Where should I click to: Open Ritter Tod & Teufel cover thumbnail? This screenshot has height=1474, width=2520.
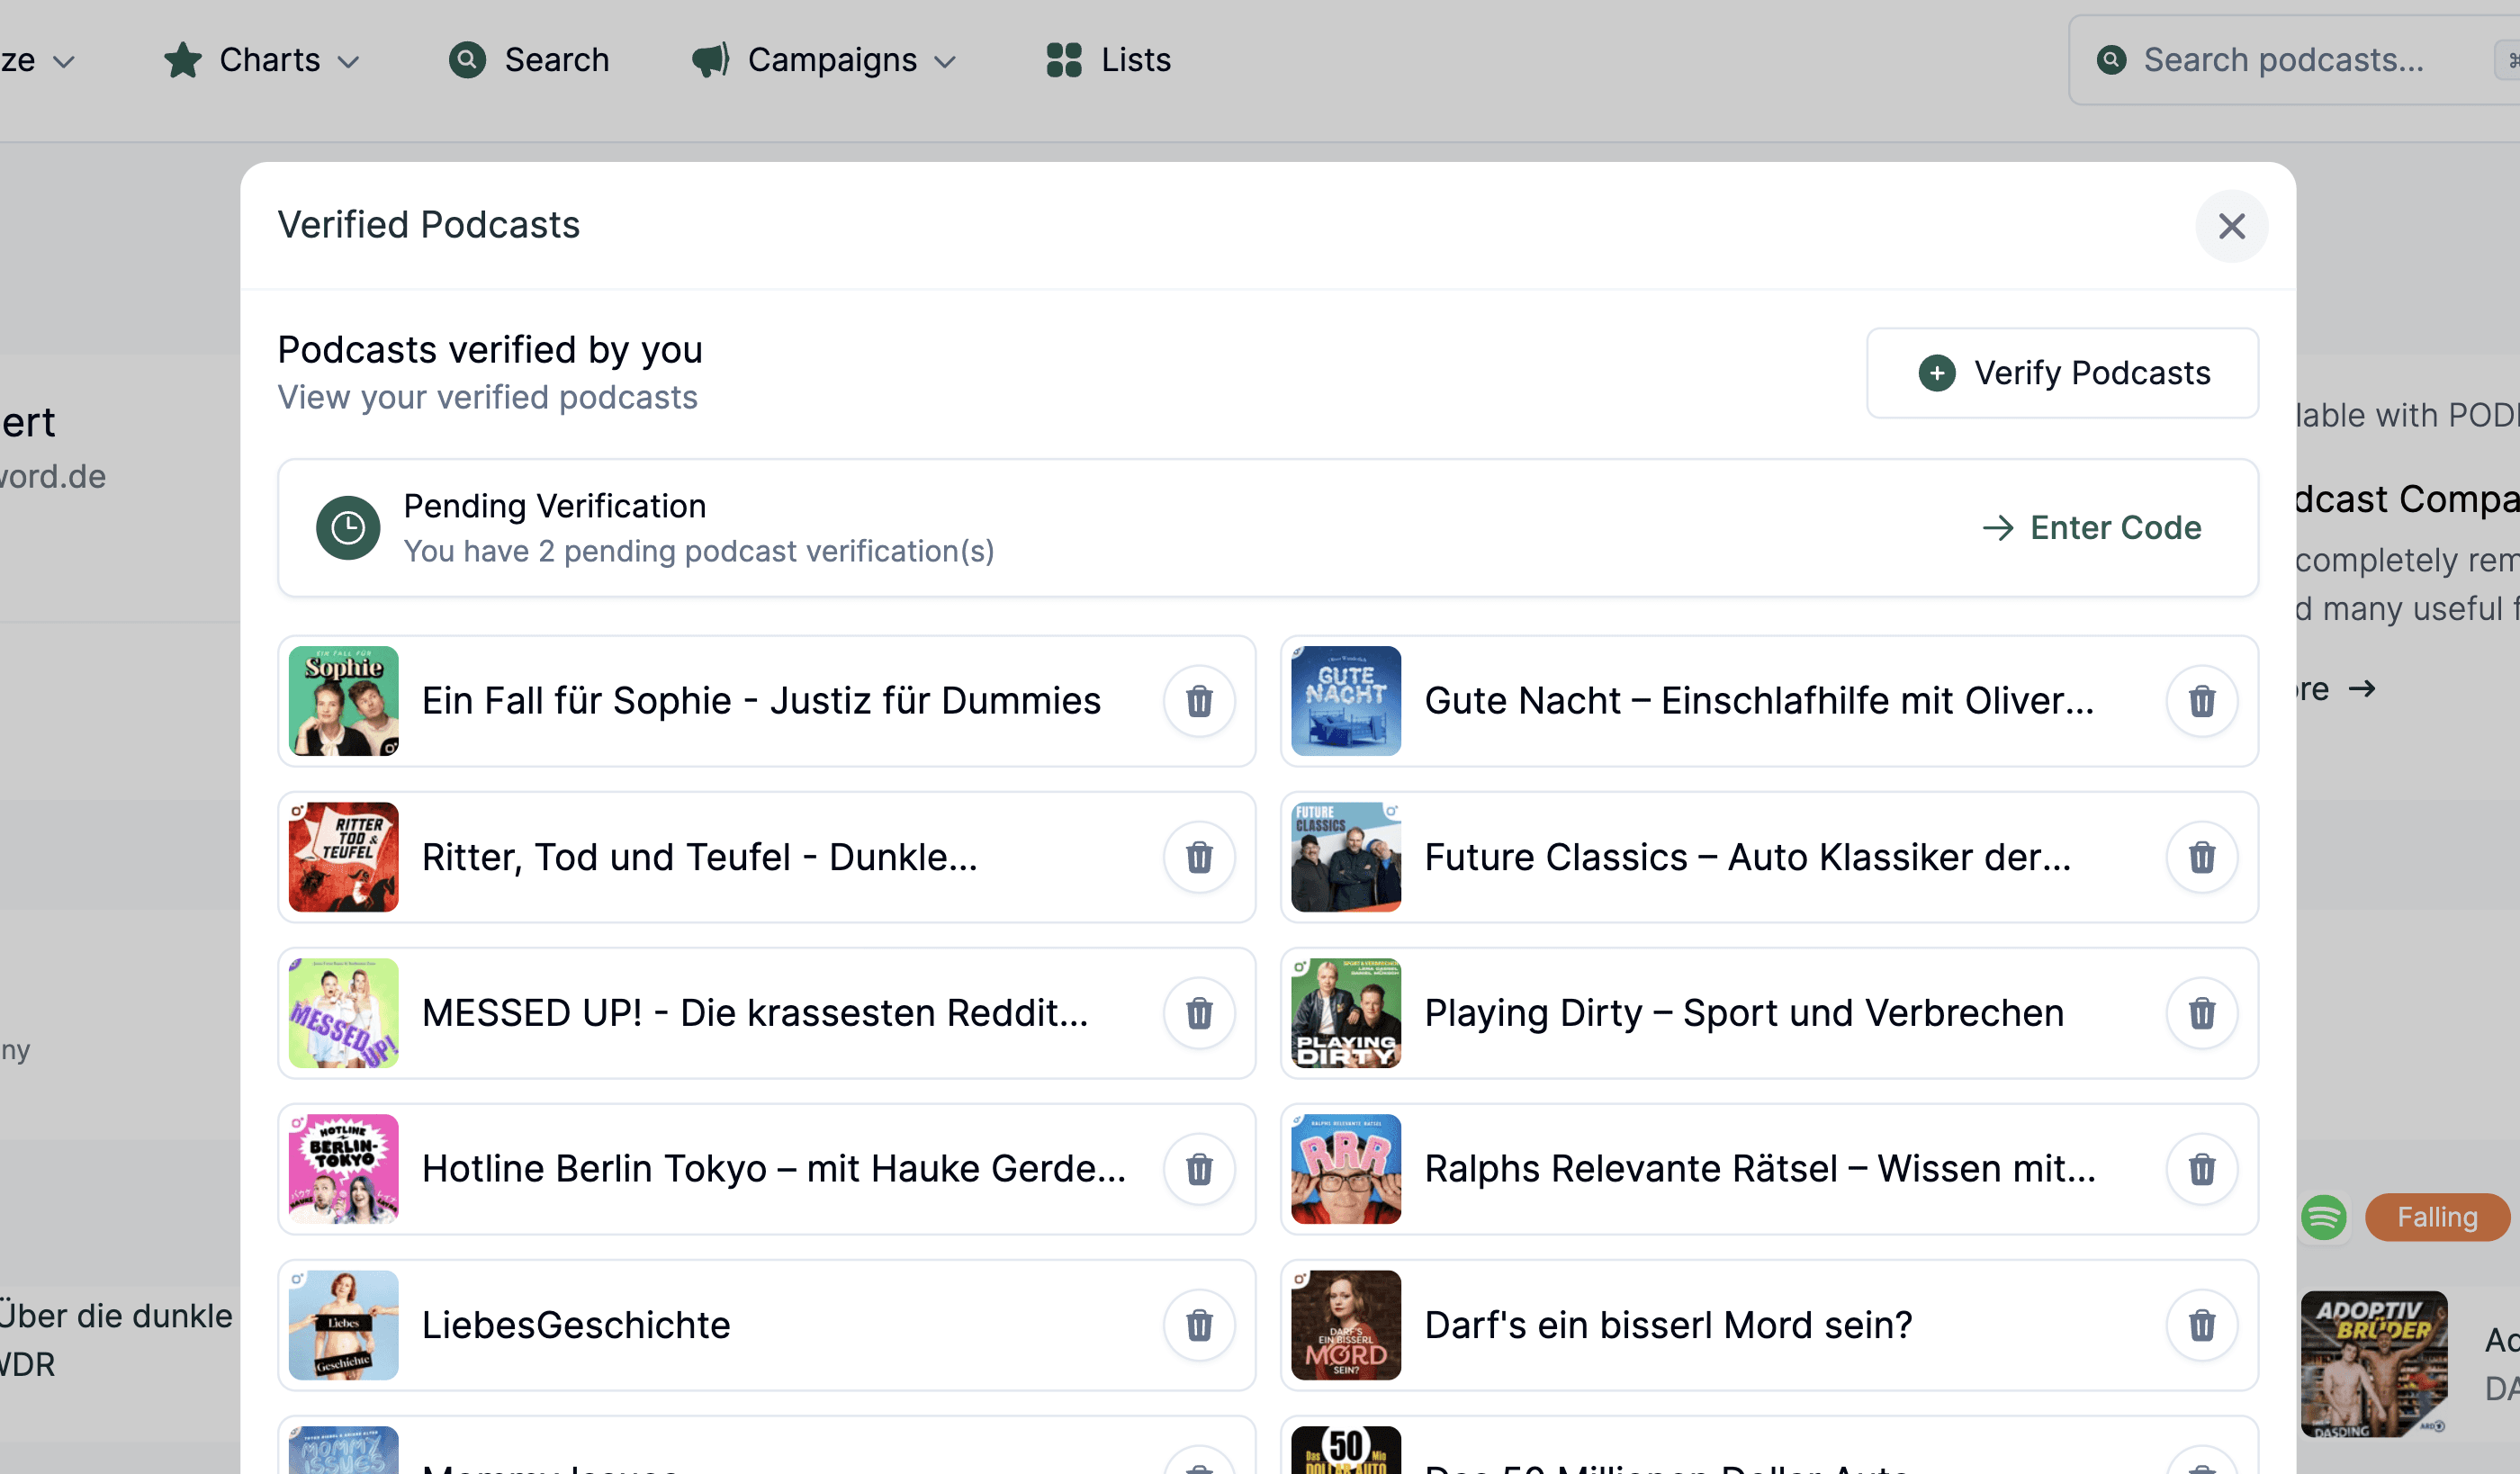[344, 857]
